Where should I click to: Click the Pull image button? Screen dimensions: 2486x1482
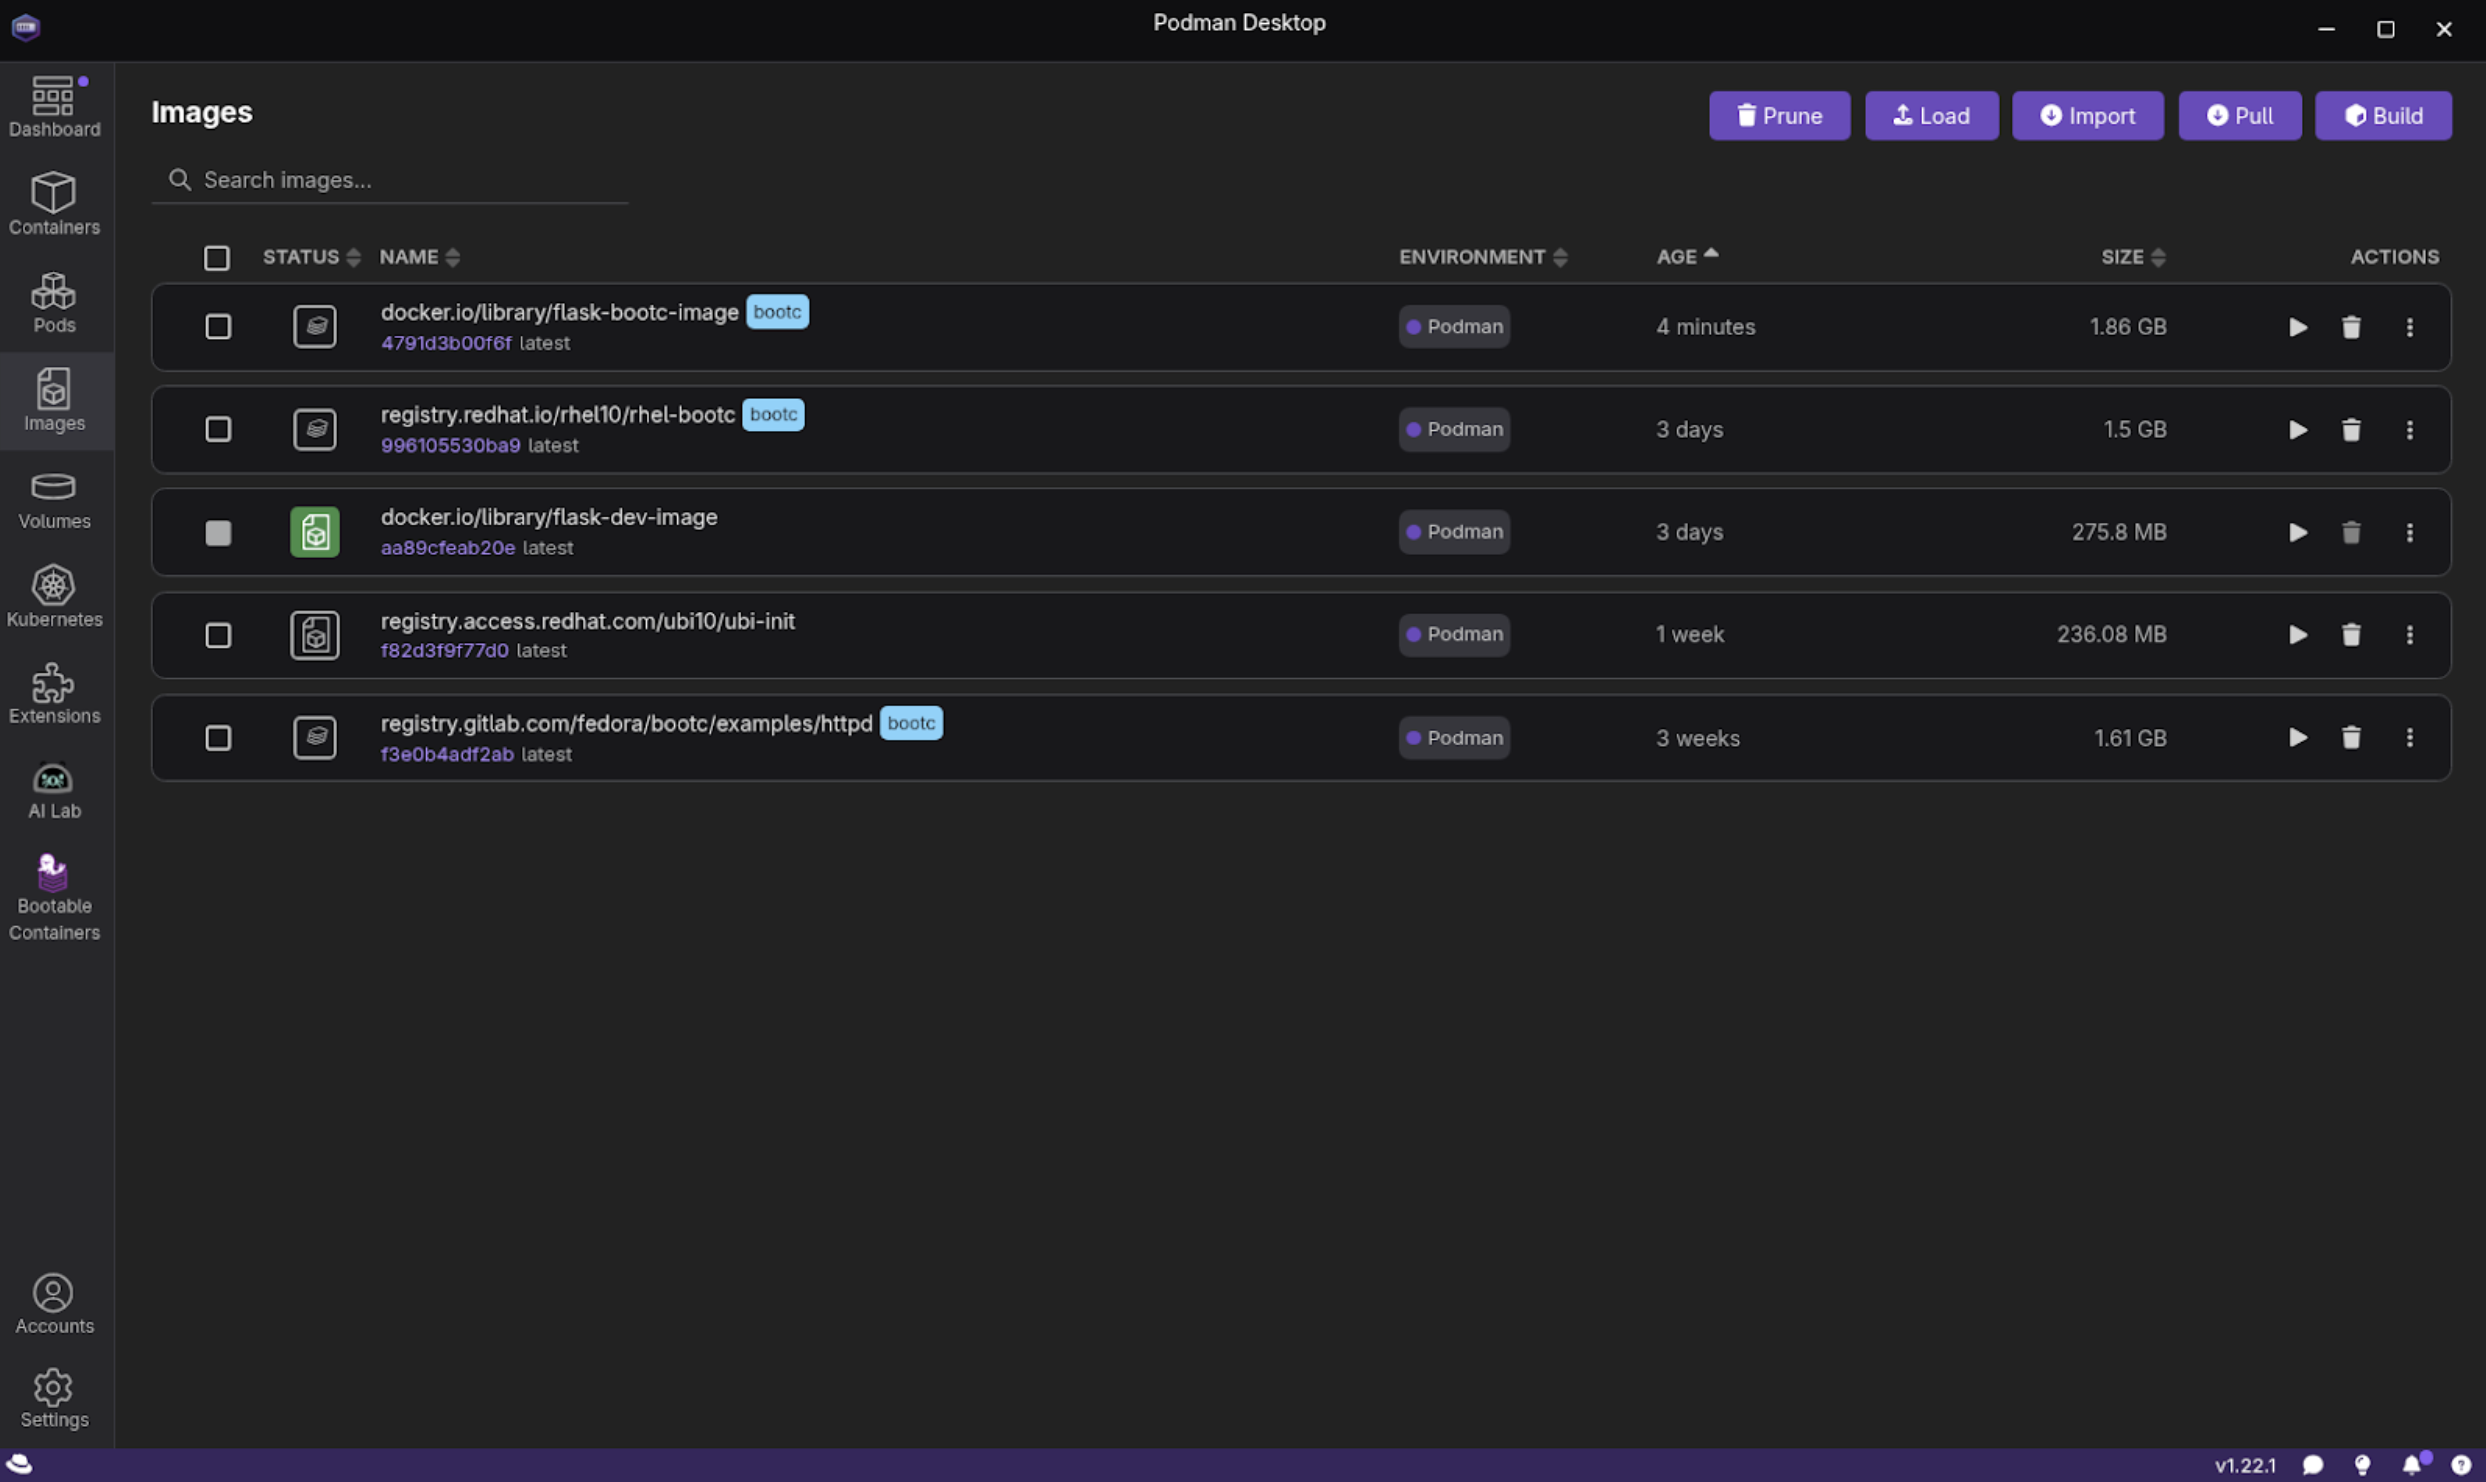(2239, 116)
